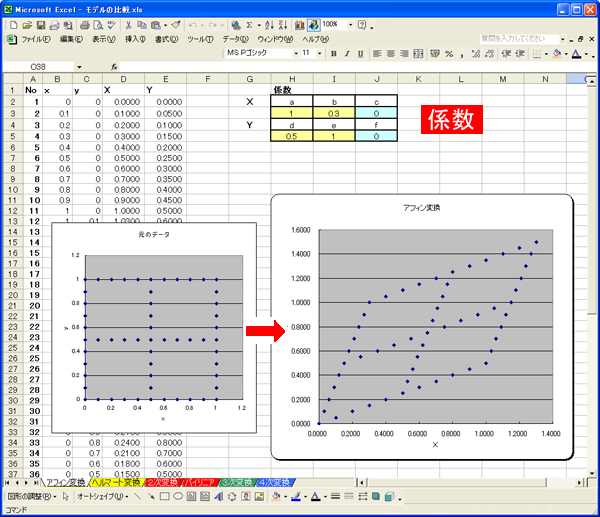Select the cell containing 0.3 under coefficient b
The width and height of the screenshot is (600, 517).
(333, 114)
